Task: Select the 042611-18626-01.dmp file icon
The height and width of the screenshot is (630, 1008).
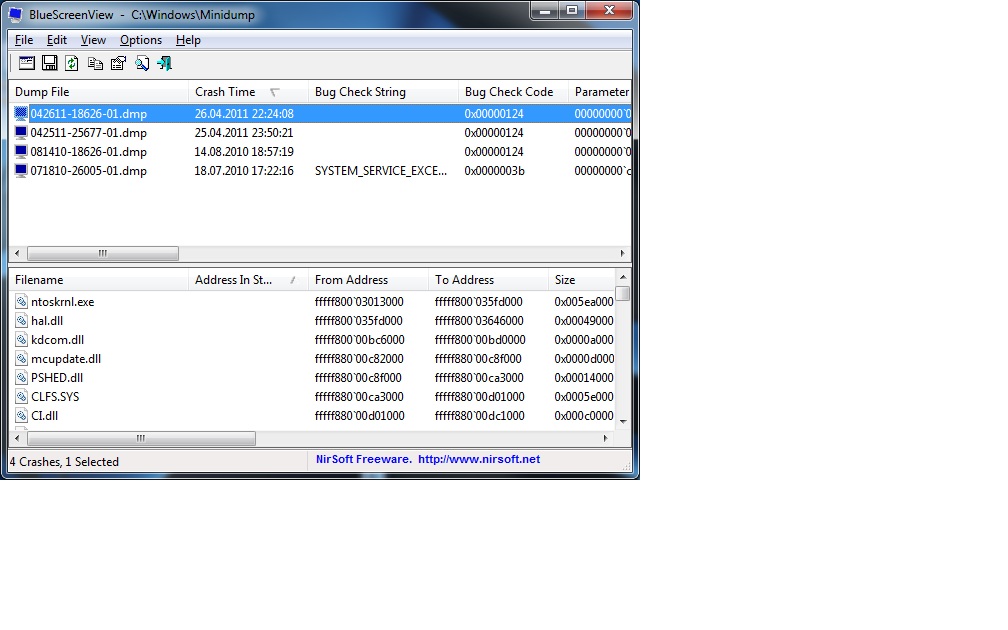Action: (21, 114)
